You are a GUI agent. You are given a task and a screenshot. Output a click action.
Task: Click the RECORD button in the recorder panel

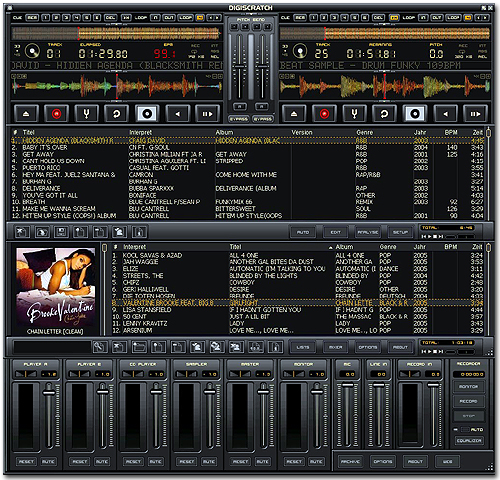pyautogui.click(x=468, y=401)
